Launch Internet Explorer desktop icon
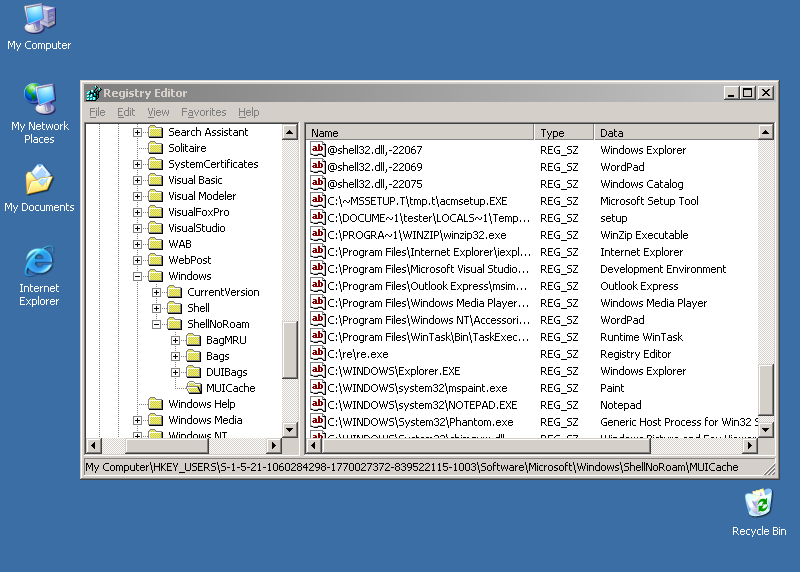Image resolution: width=800 pixels, height=572 pixels. pos(39,276)
